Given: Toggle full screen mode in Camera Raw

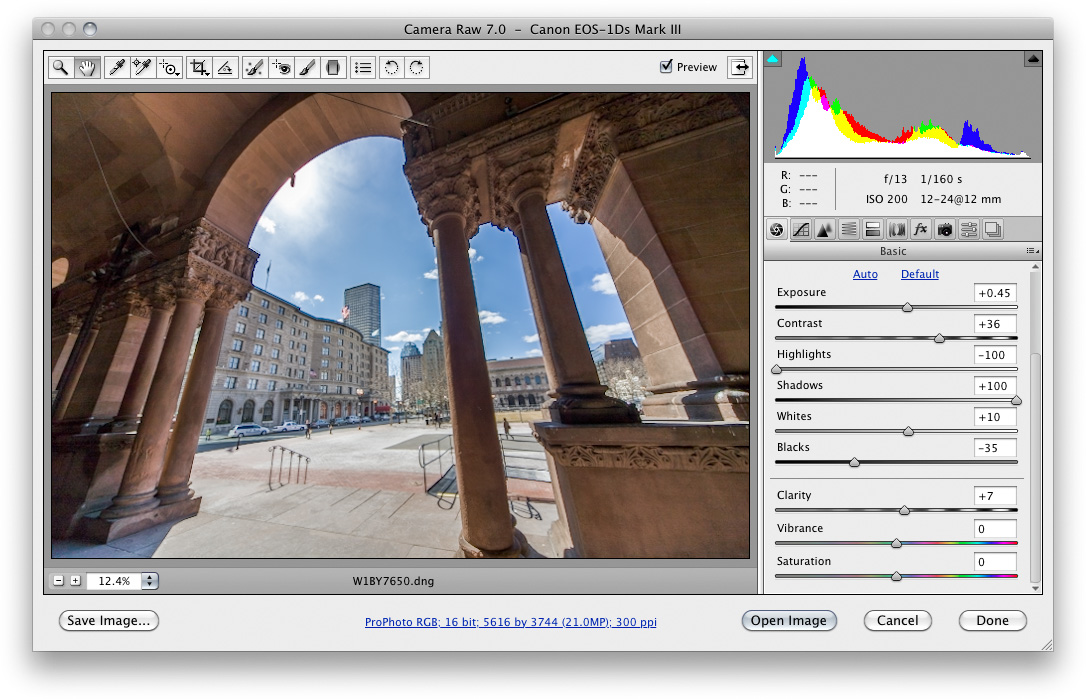Looking at the screenshot, I should coord(739,66).
